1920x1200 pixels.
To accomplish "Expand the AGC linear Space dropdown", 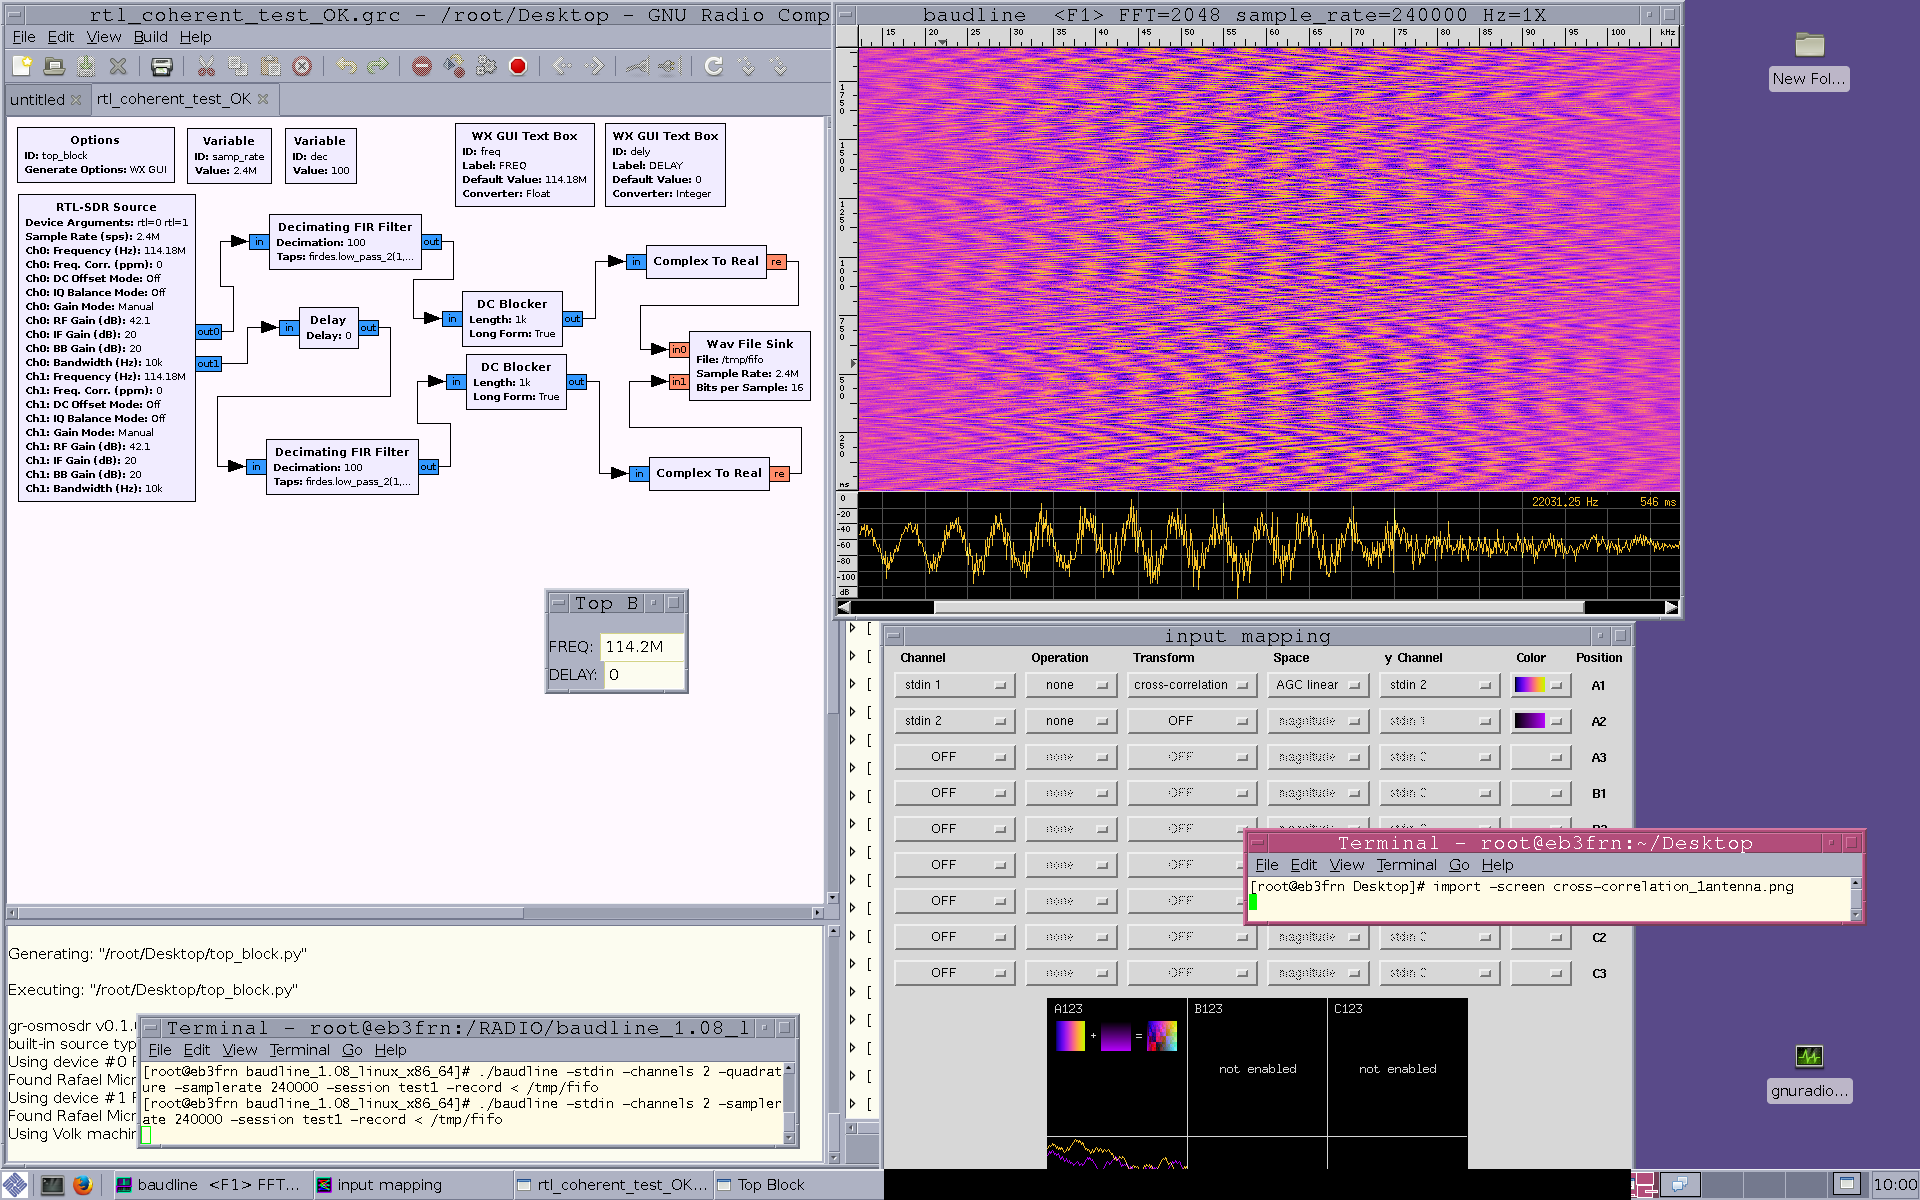I will pyautogui.click(x=1317, y=685).
